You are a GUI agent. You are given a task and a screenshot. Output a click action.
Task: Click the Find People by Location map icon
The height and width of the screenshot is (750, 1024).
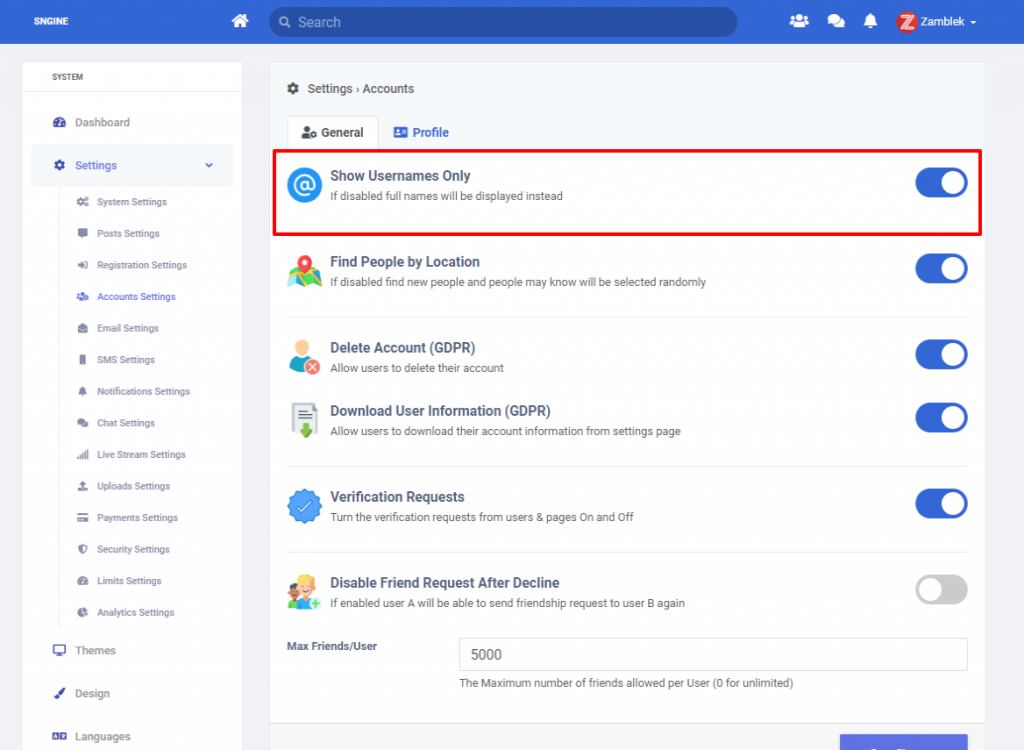304,271
